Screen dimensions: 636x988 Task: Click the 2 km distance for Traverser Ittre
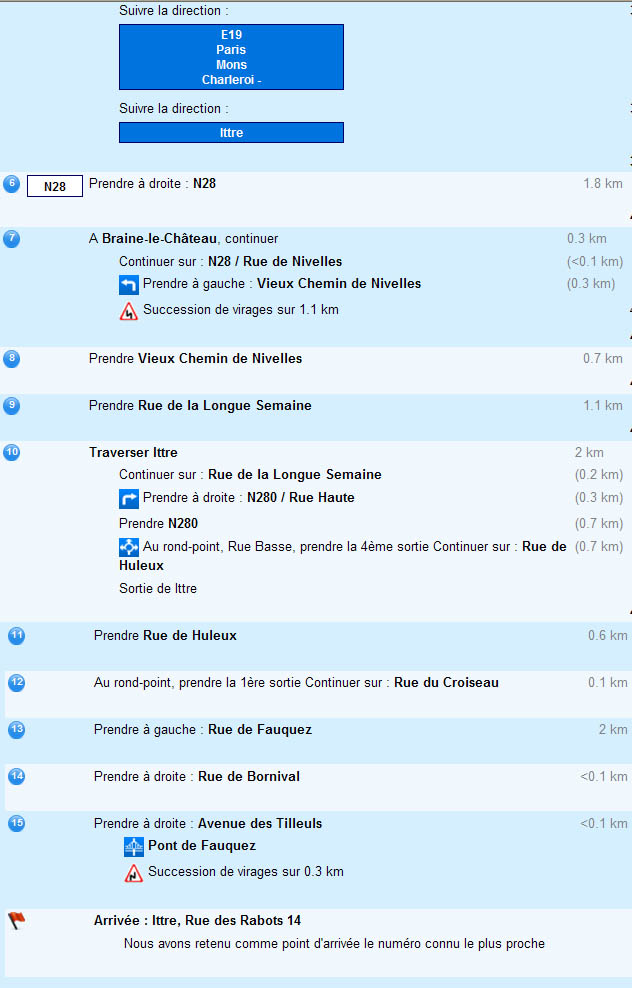point(589,452)
